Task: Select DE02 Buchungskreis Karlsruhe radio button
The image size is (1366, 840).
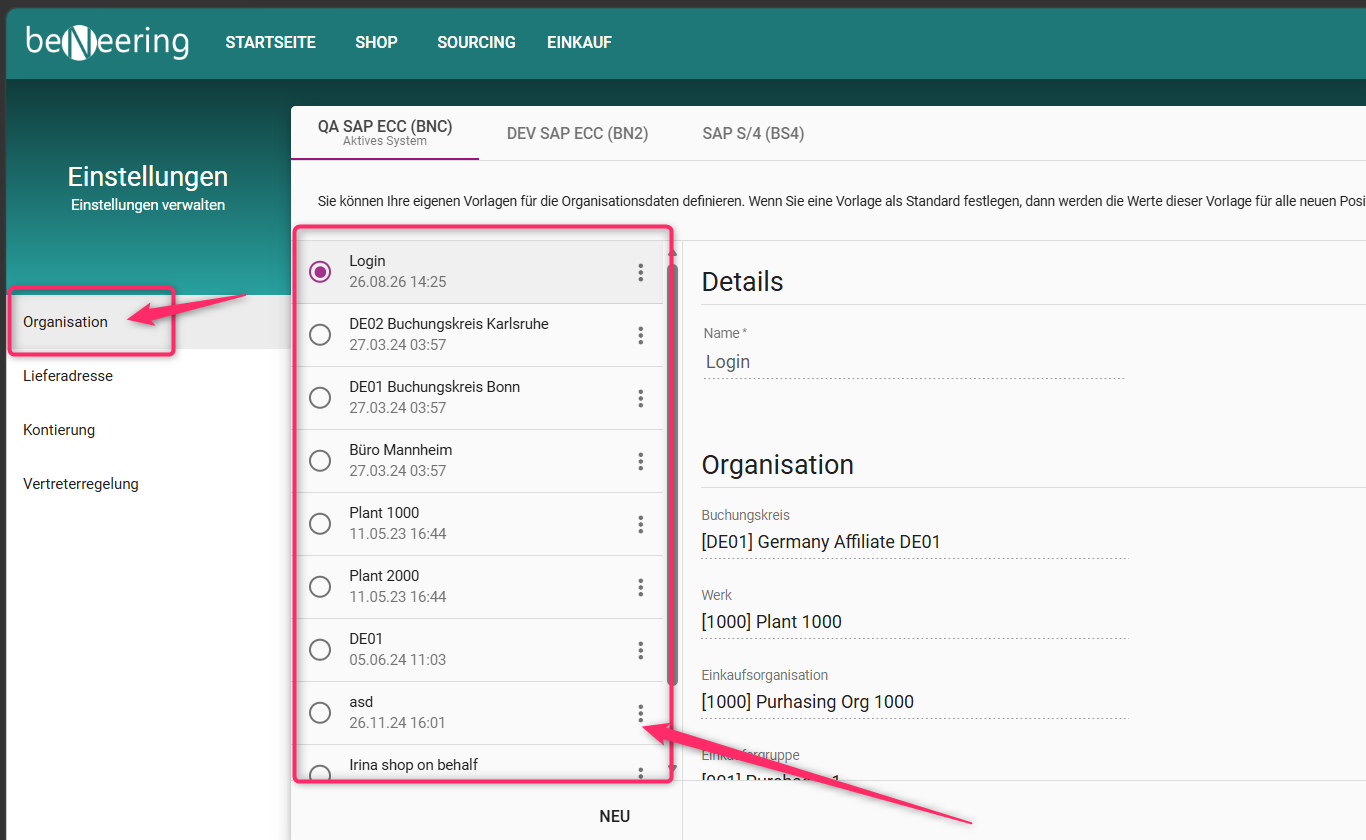Action: tap(320, 335)
